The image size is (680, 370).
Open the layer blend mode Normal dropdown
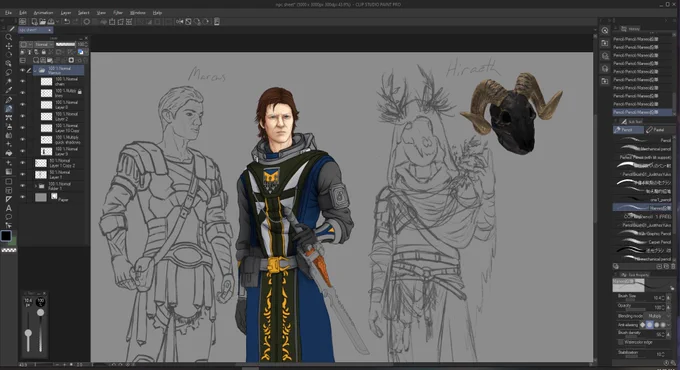(43, 45)
